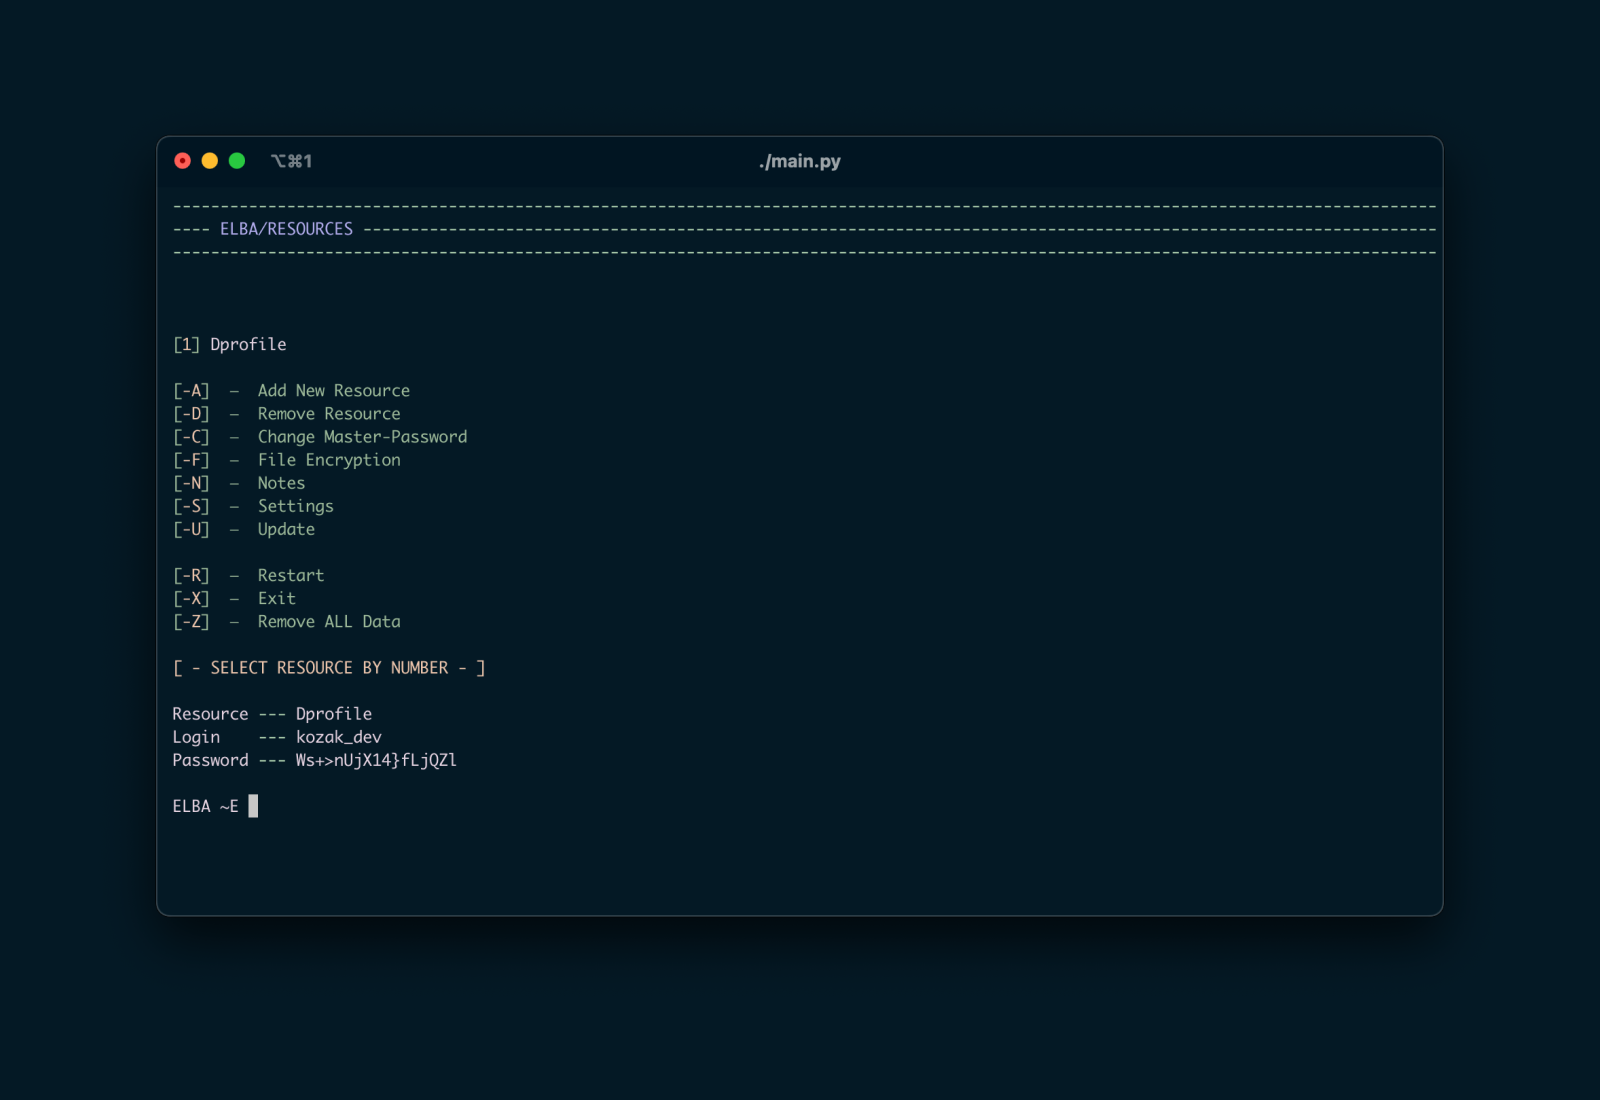Select the [1] Dprofile resource entry
Viewport: 1600px width, 1100px height.
(230, 345)
